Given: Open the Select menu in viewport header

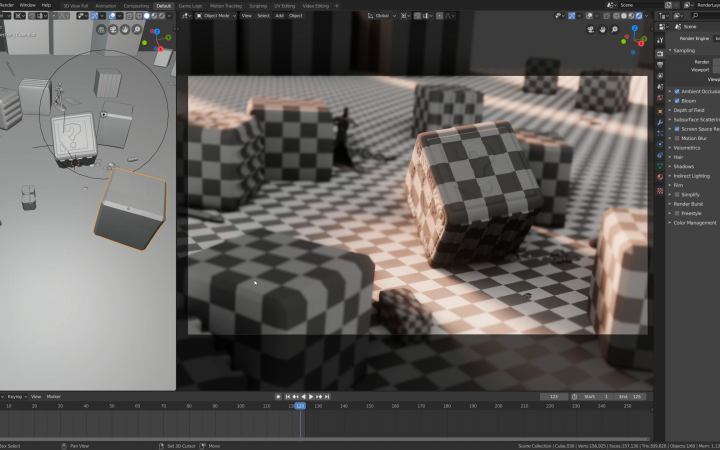Looking at the screenshot, I should (263, 16).
